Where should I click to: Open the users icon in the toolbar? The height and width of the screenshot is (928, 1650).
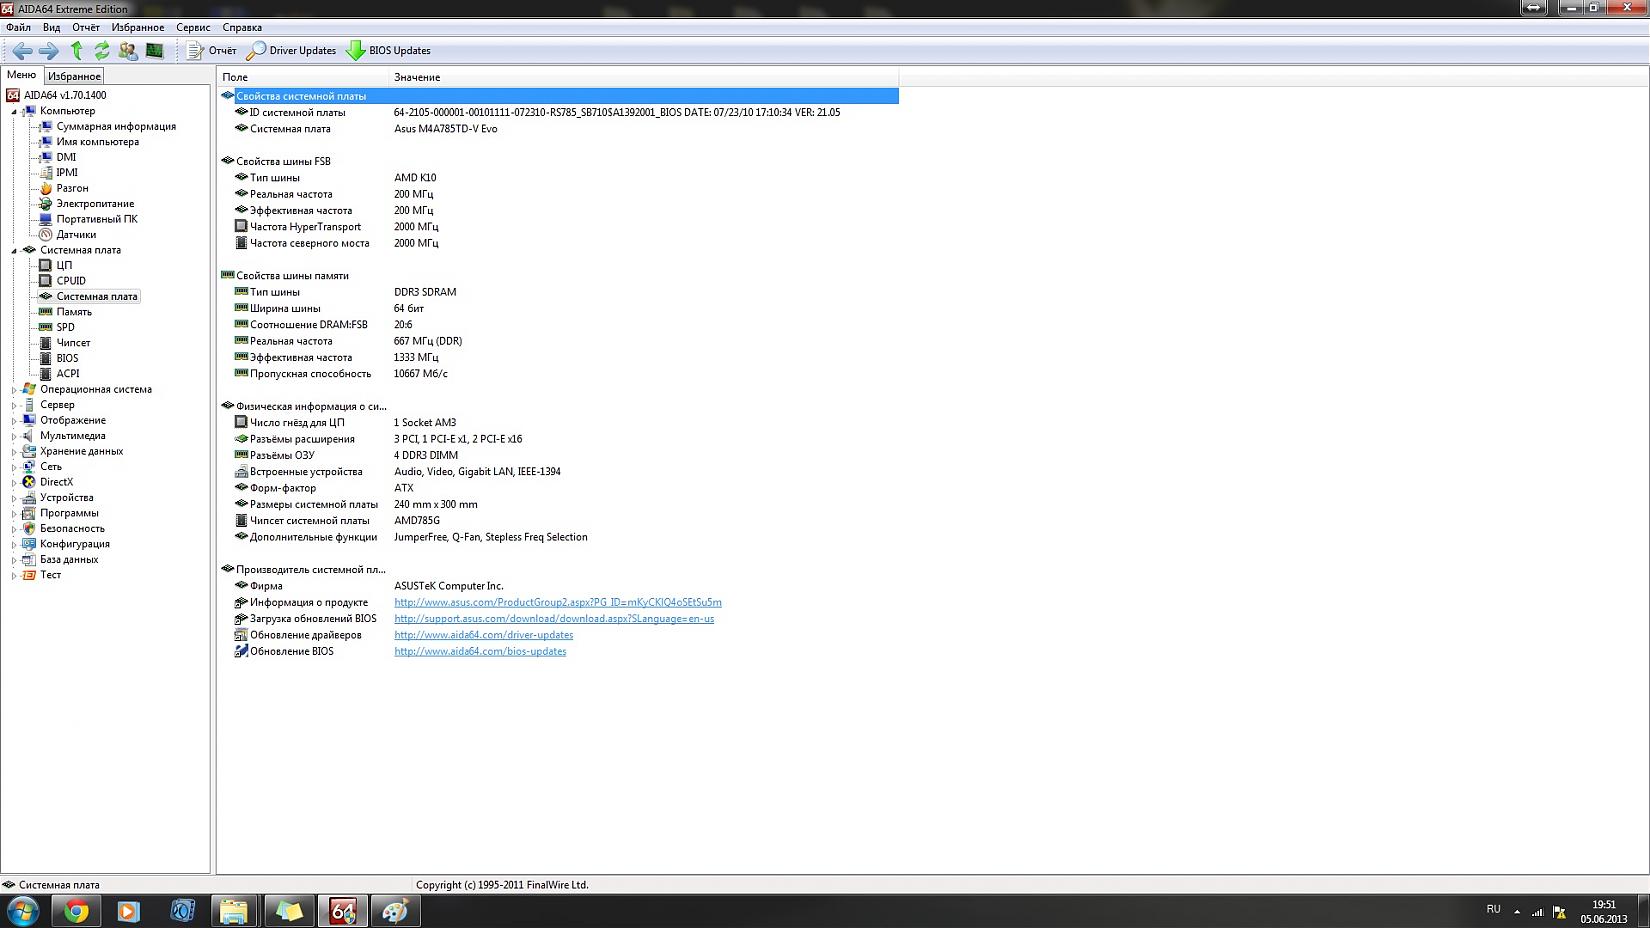tap(128, 50)
